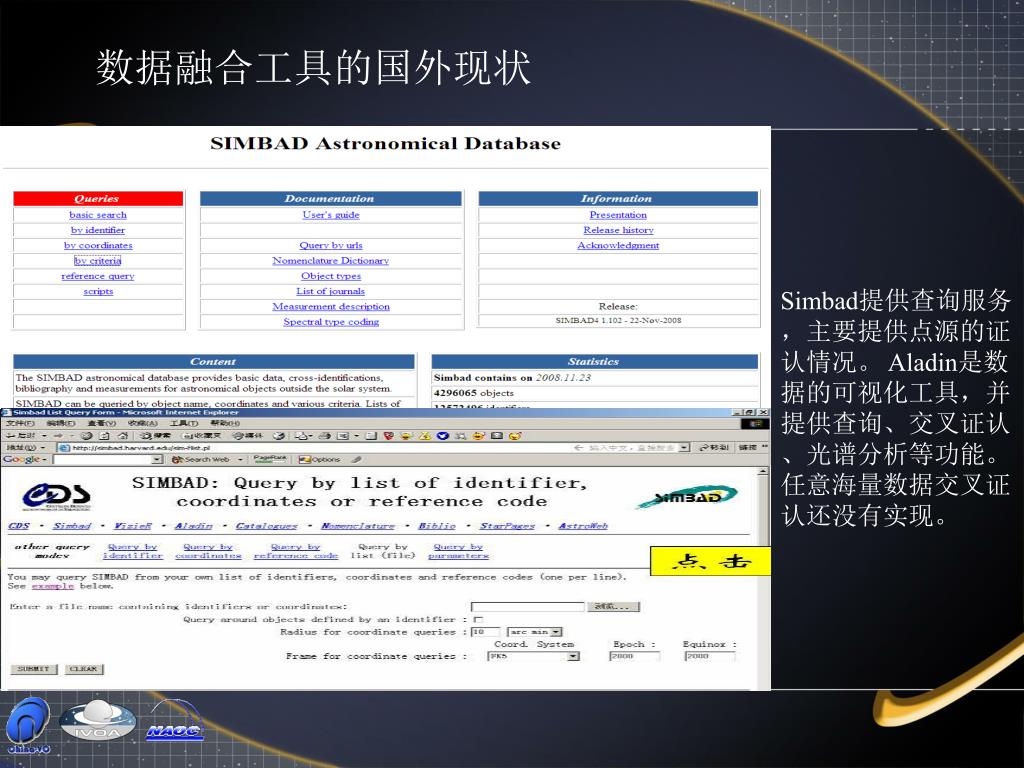Screen dimensions: 1024x768
Task: Click the 'Spectral type coding' documentation link
Action: click(331, 322)
